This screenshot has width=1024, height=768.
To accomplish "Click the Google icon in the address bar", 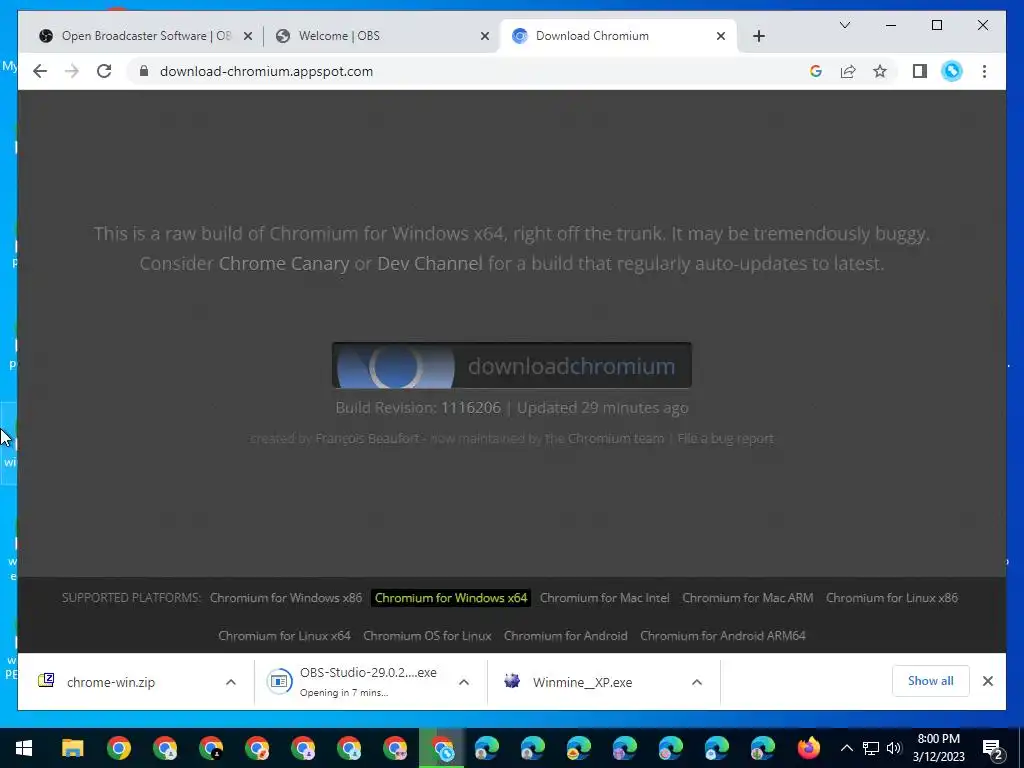I will (816, 71).
